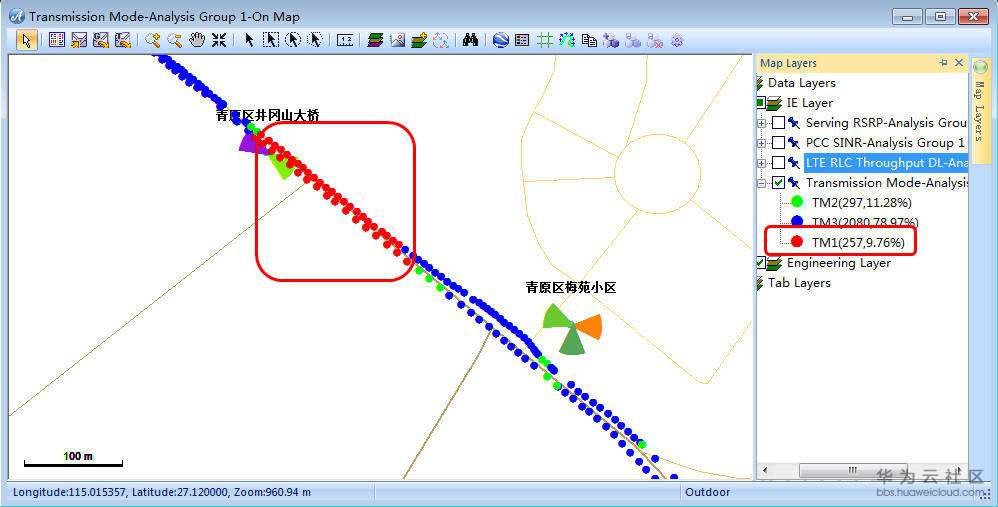Click the blue TM3 legend color dot
This screenshot has width=998, height=507.
coord(797,222)
